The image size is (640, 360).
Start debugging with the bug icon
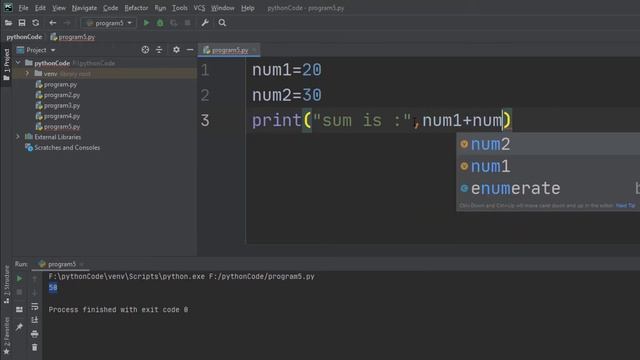(160, 23)
